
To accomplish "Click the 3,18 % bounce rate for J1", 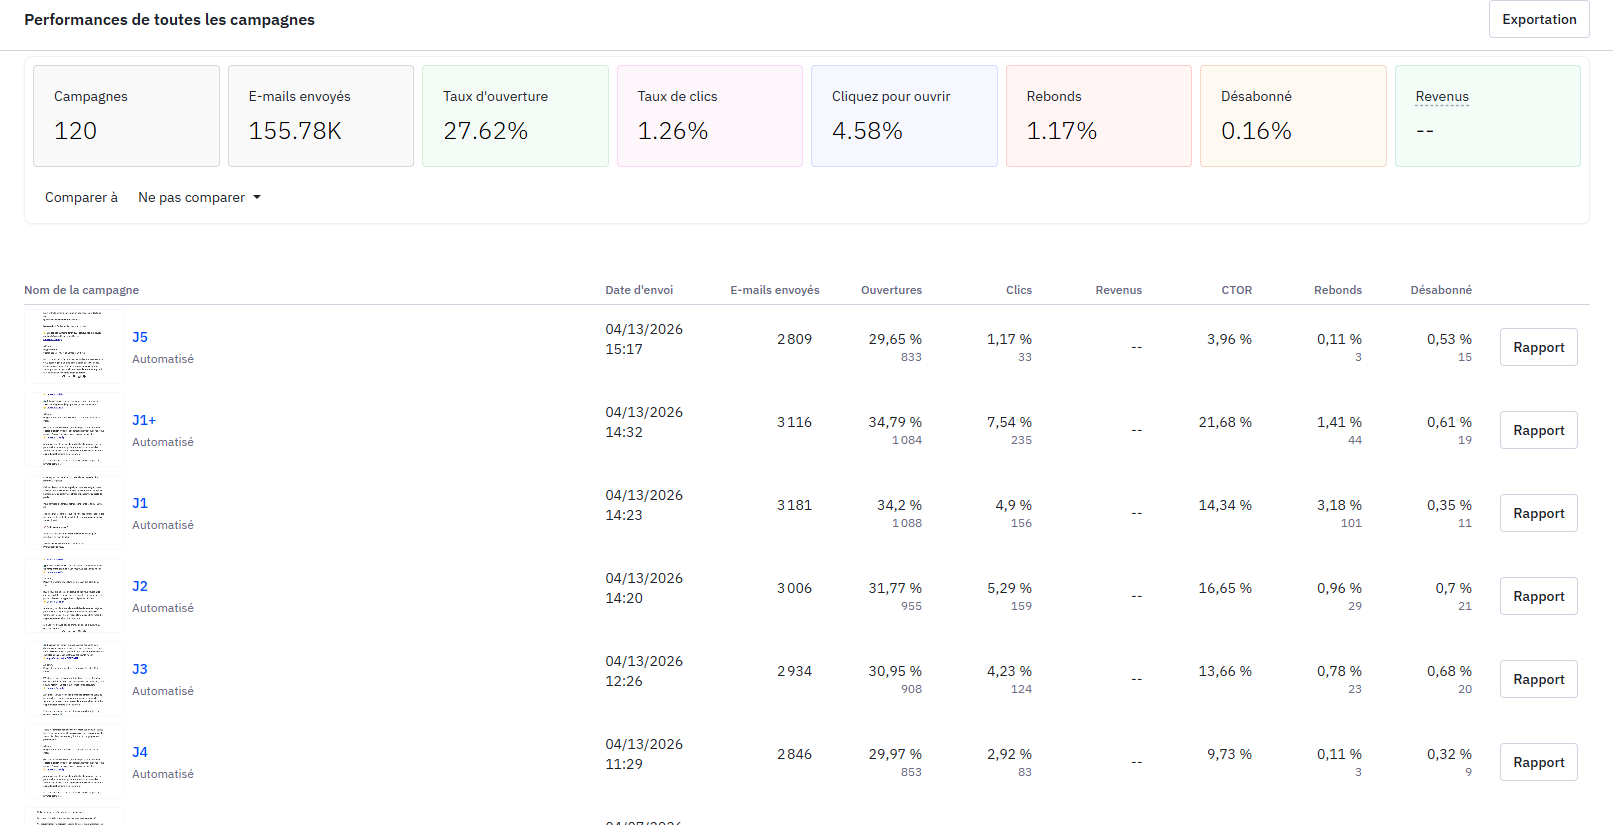I will [x=1339, y=505].
